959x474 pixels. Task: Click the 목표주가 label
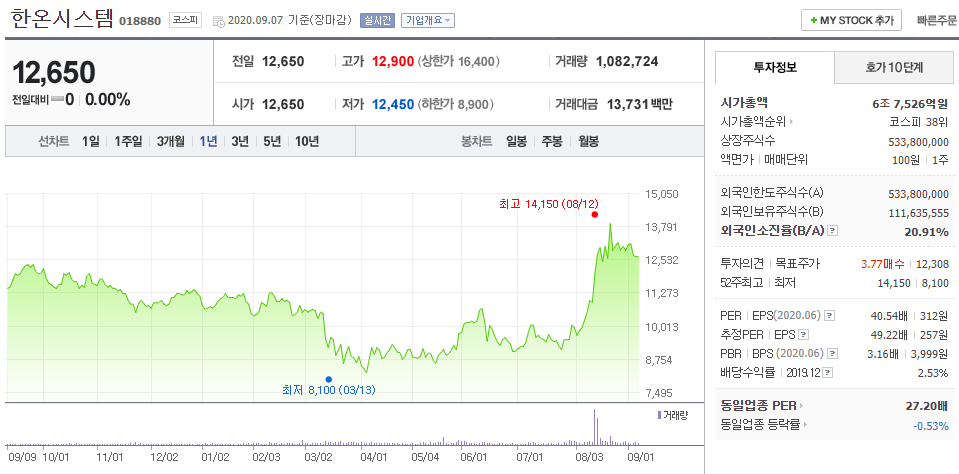point(798,264)
